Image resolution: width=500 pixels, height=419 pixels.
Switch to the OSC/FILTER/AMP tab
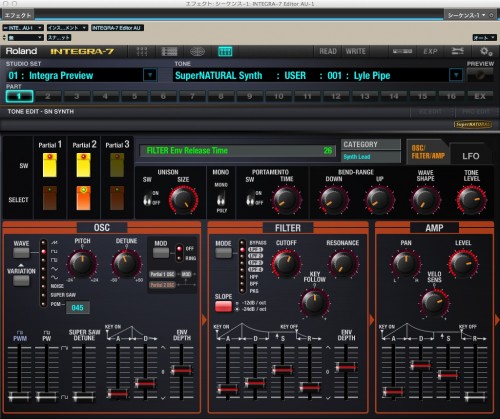click(428, 152)
